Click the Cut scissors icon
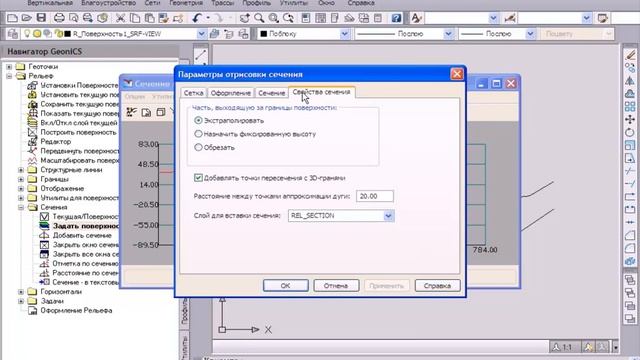 tap(120, 18)
